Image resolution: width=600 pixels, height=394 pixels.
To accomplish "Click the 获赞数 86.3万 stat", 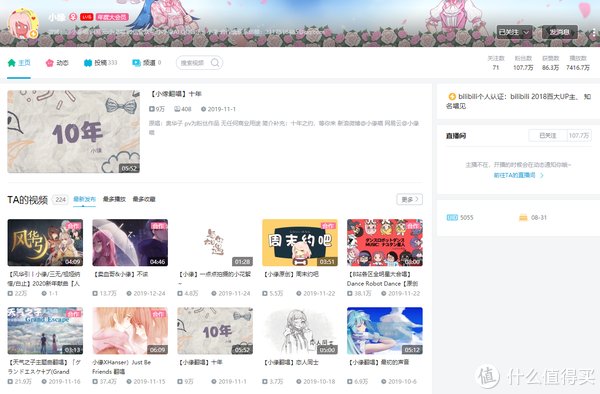I will click(551, 63).
